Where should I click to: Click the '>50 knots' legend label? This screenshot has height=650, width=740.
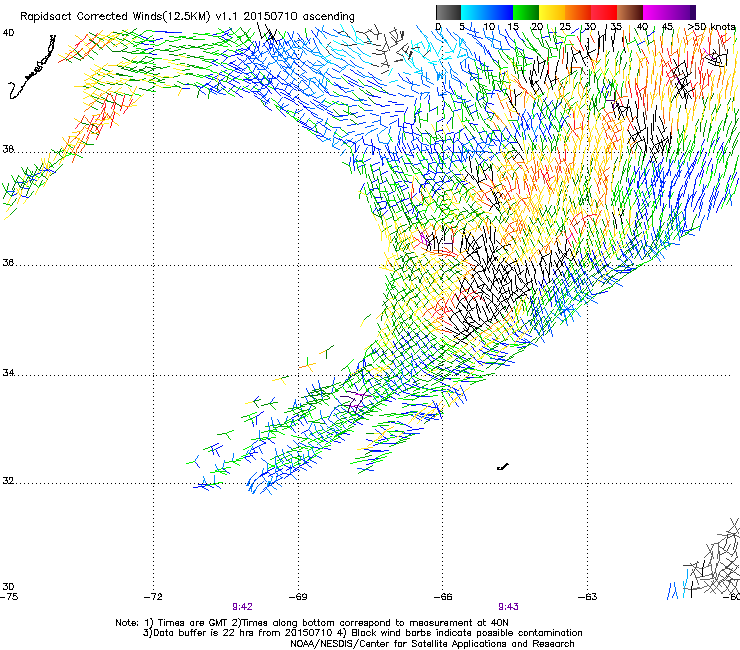pyautogui.click(x=711, y=27)
